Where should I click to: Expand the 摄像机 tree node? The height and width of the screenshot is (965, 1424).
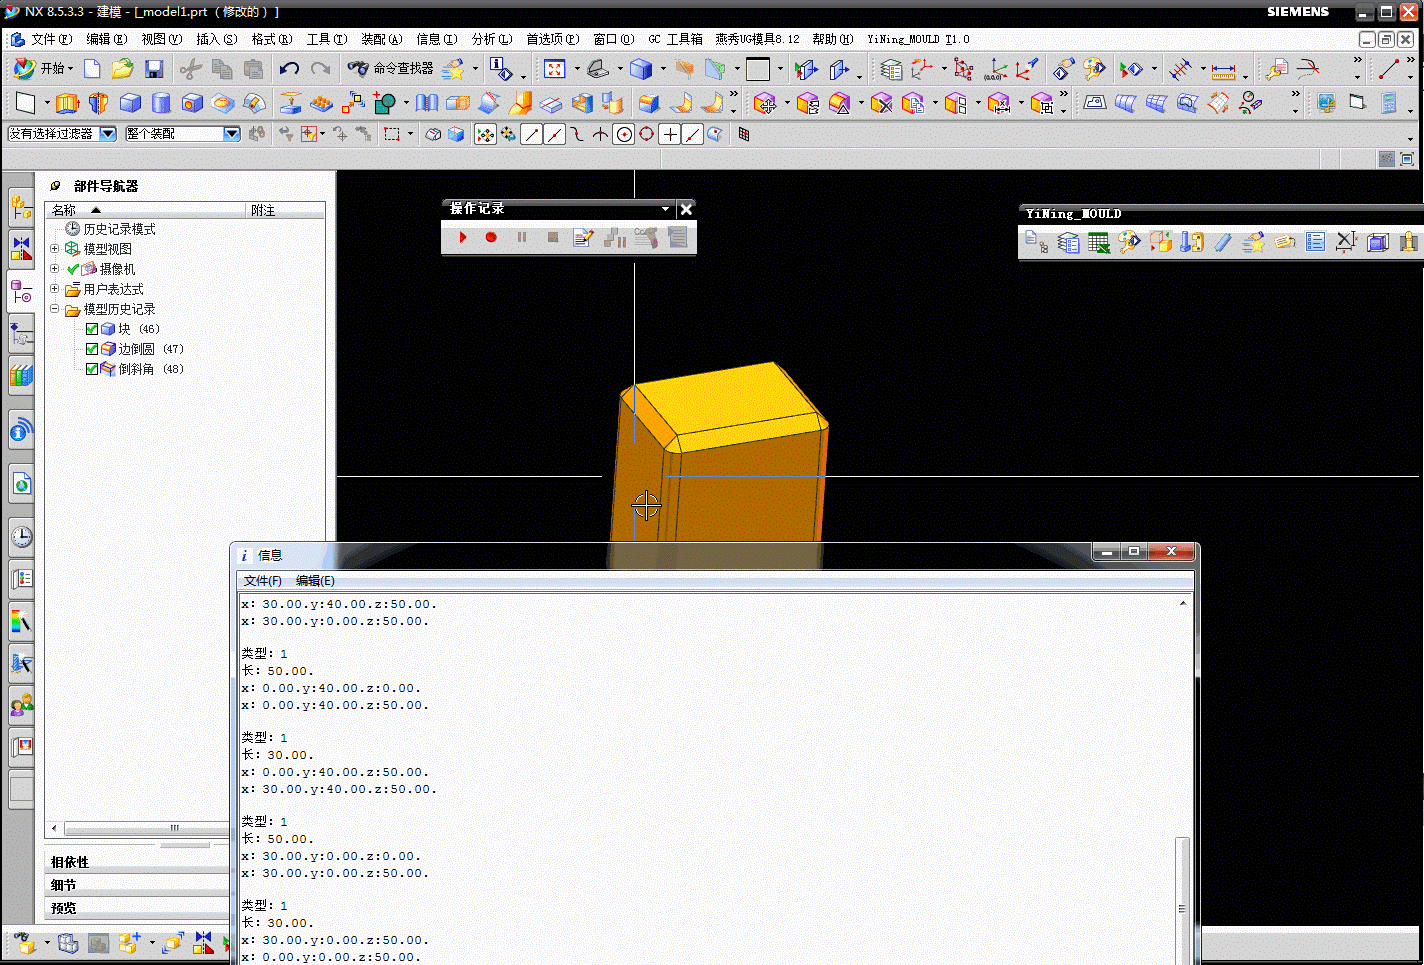point(55,269)
